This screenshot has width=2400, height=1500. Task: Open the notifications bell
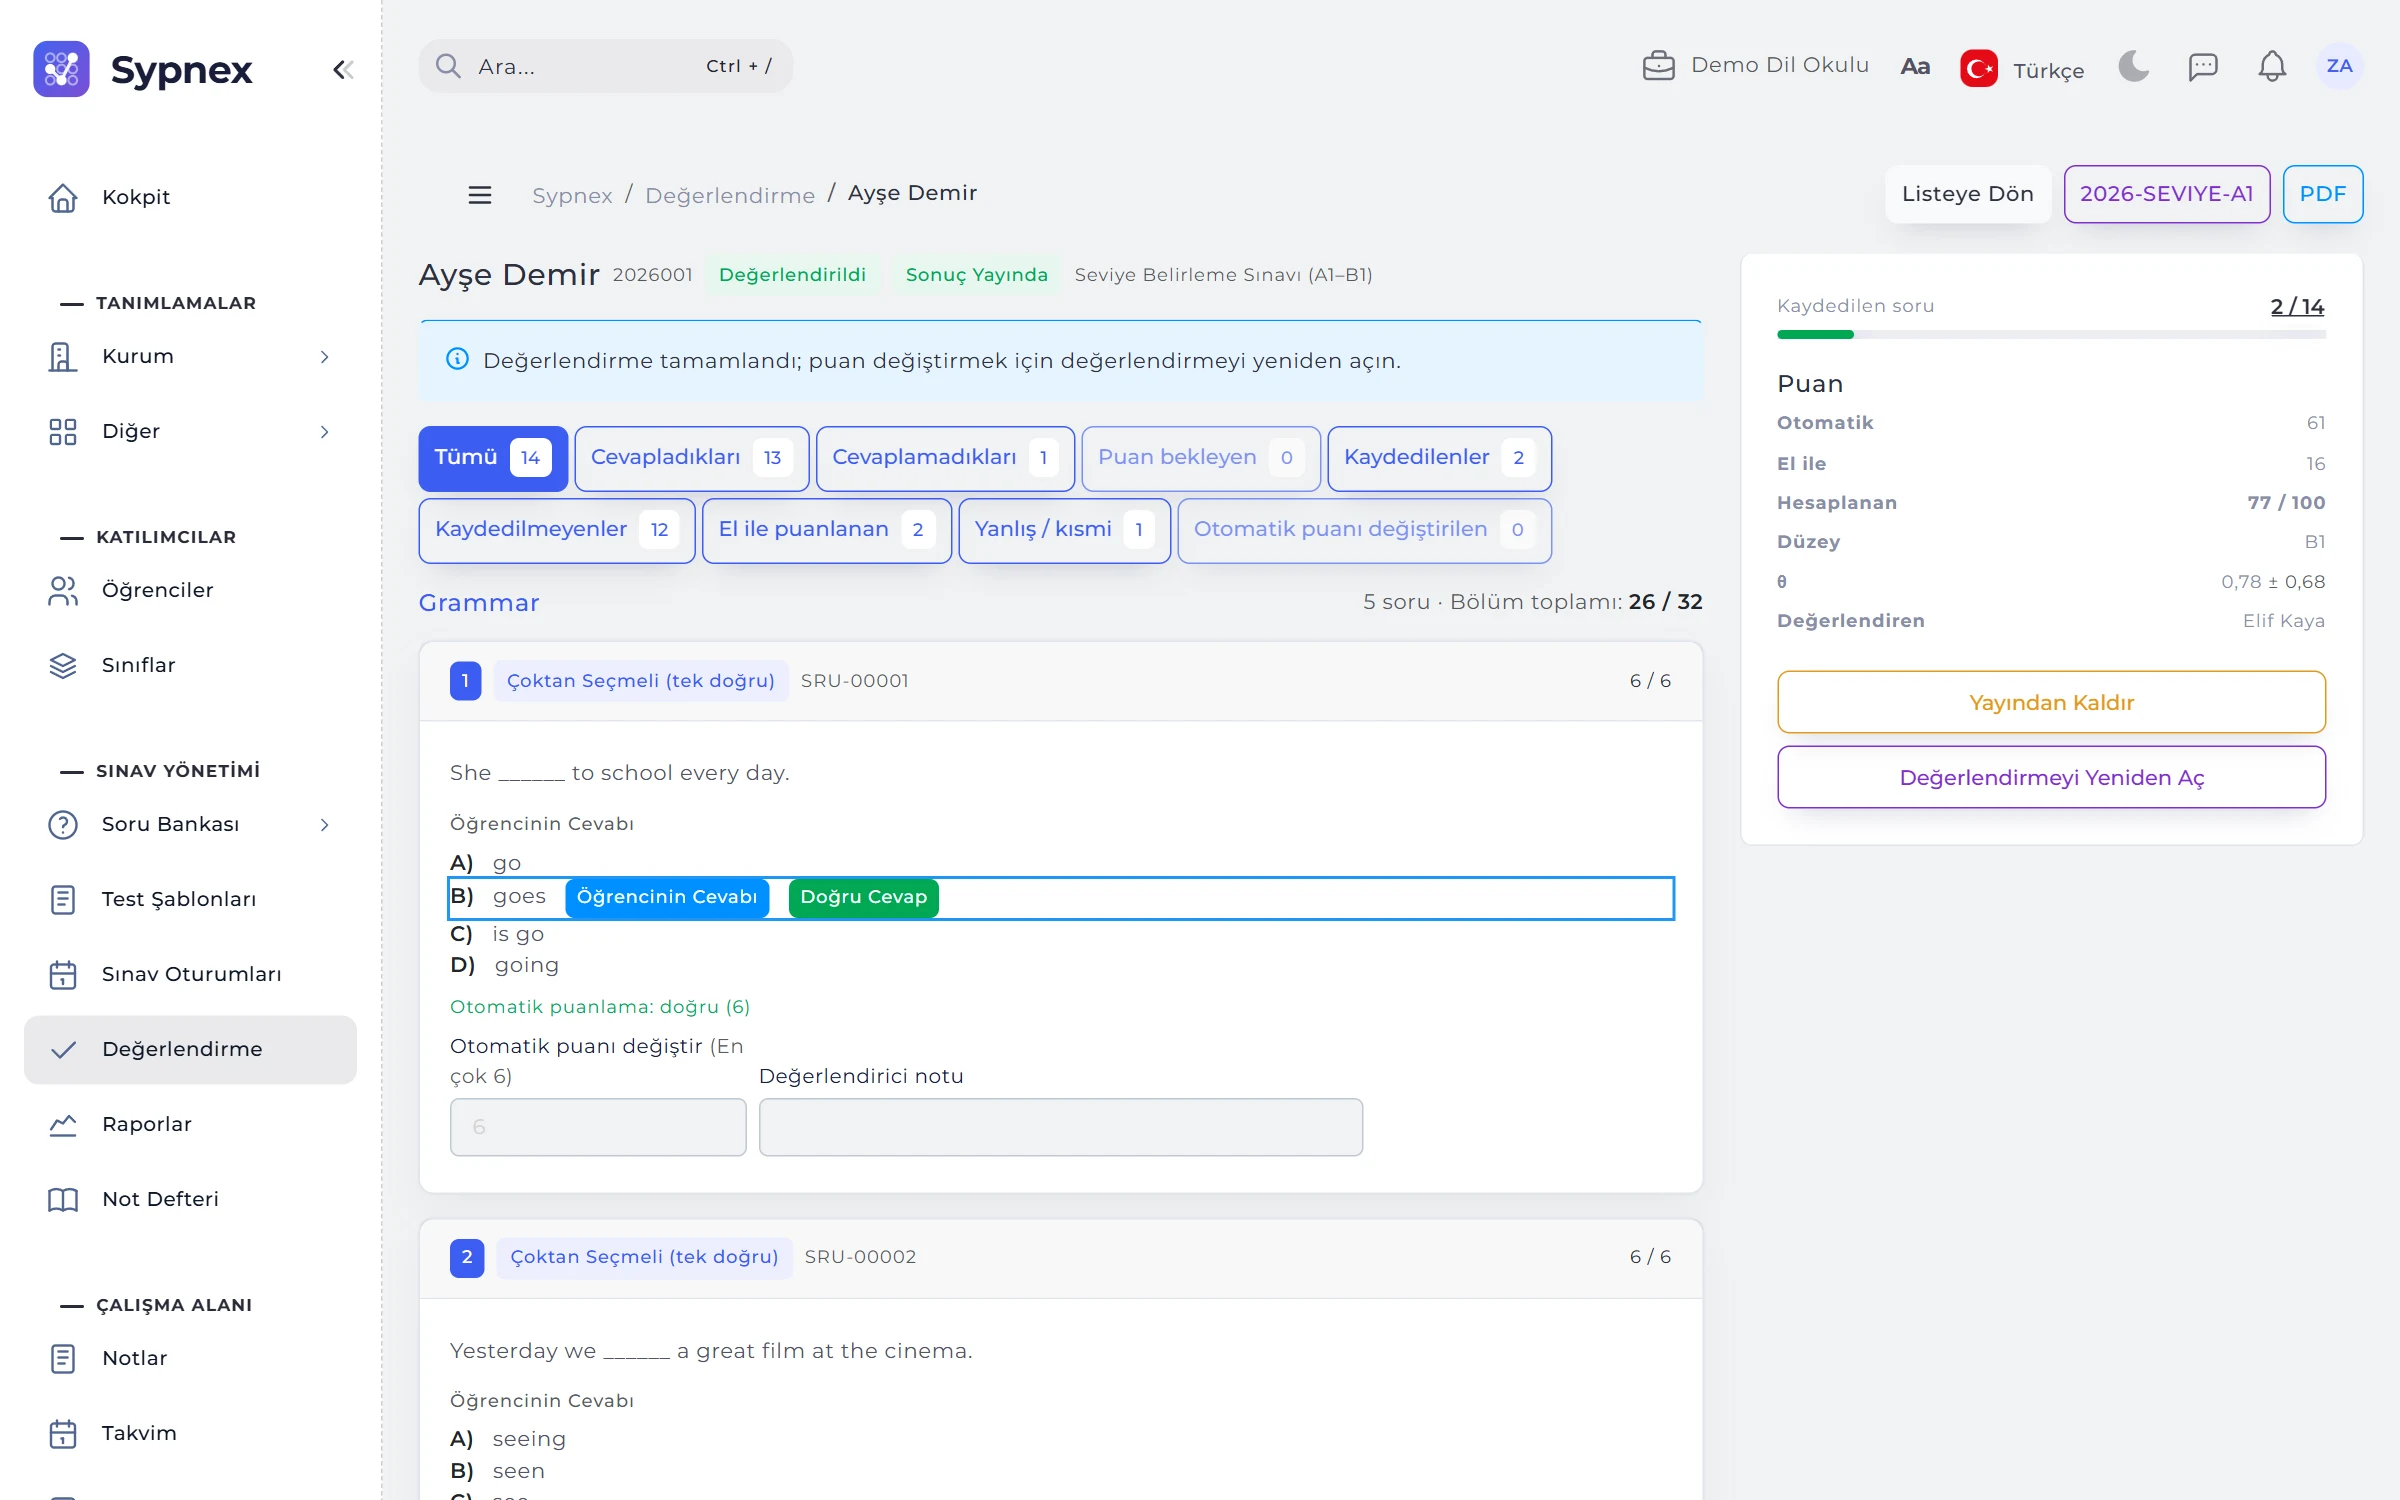click(2272, 67)
